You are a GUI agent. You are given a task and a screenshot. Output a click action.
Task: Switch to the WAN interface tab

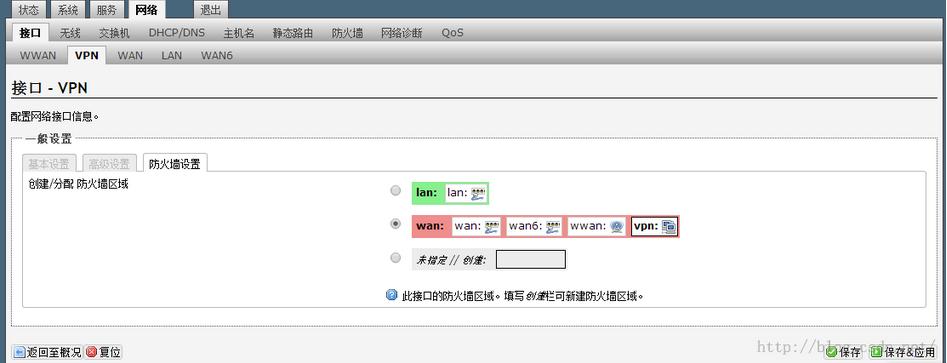click(130, 56)
